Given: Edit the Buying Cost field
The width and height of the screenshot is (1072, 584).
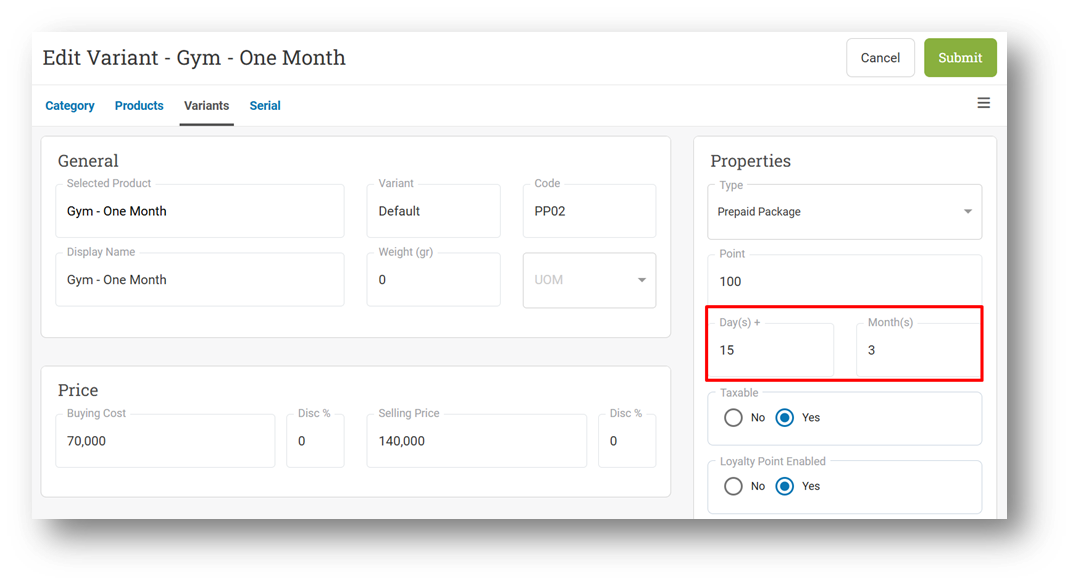Looking at the screenshot, I should pos(165,441).
